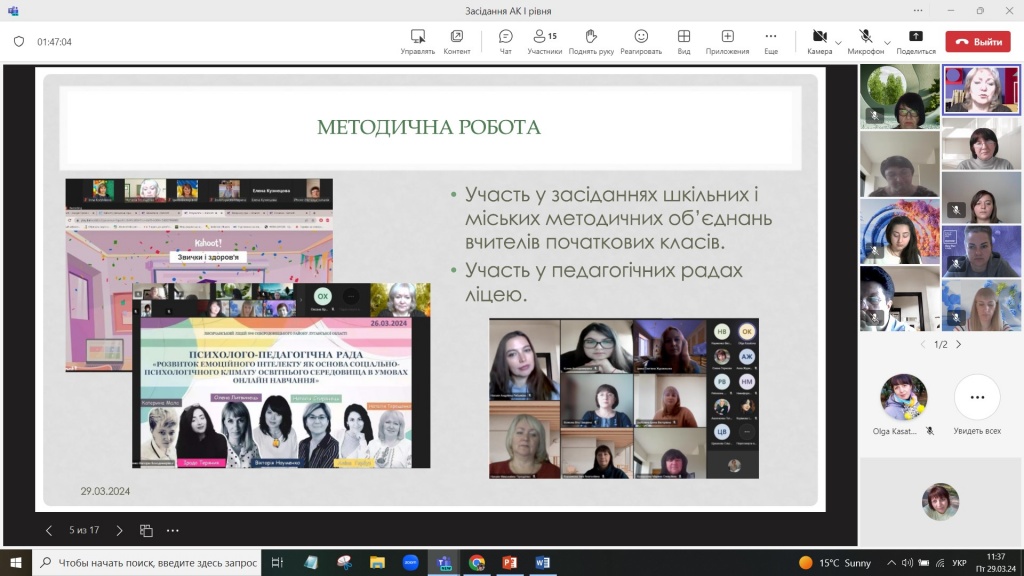Click the shield icon beside the timer
Screen dimensions: 1024x576
click(19, 42)
